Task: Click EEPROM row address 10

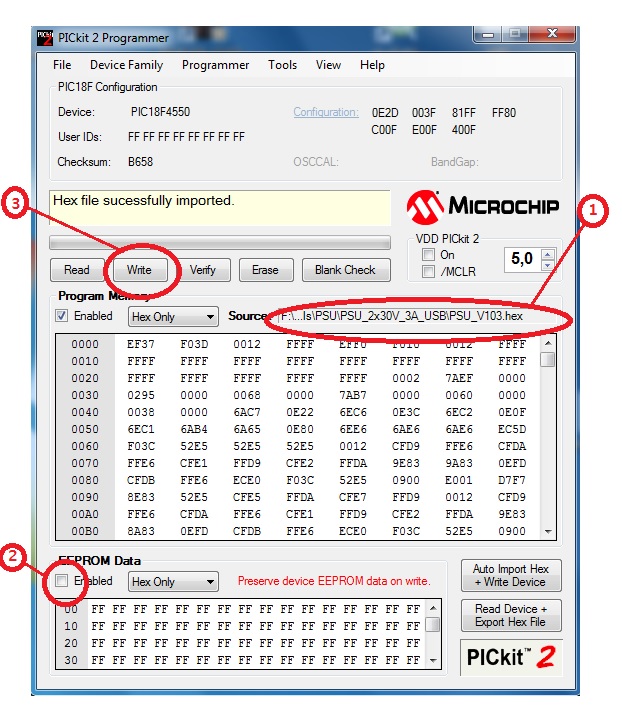Action: click(71, 626)
